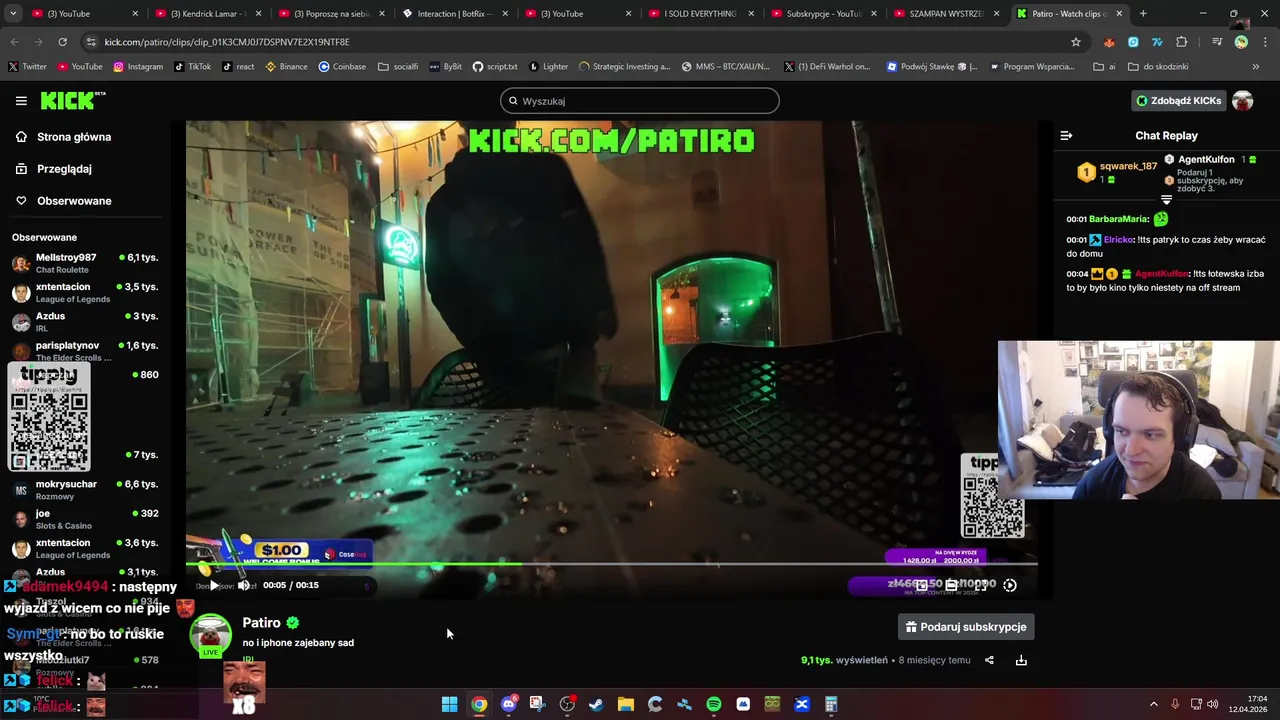
Task: Open Binance bookmark
Action: [x=286, y=67]
